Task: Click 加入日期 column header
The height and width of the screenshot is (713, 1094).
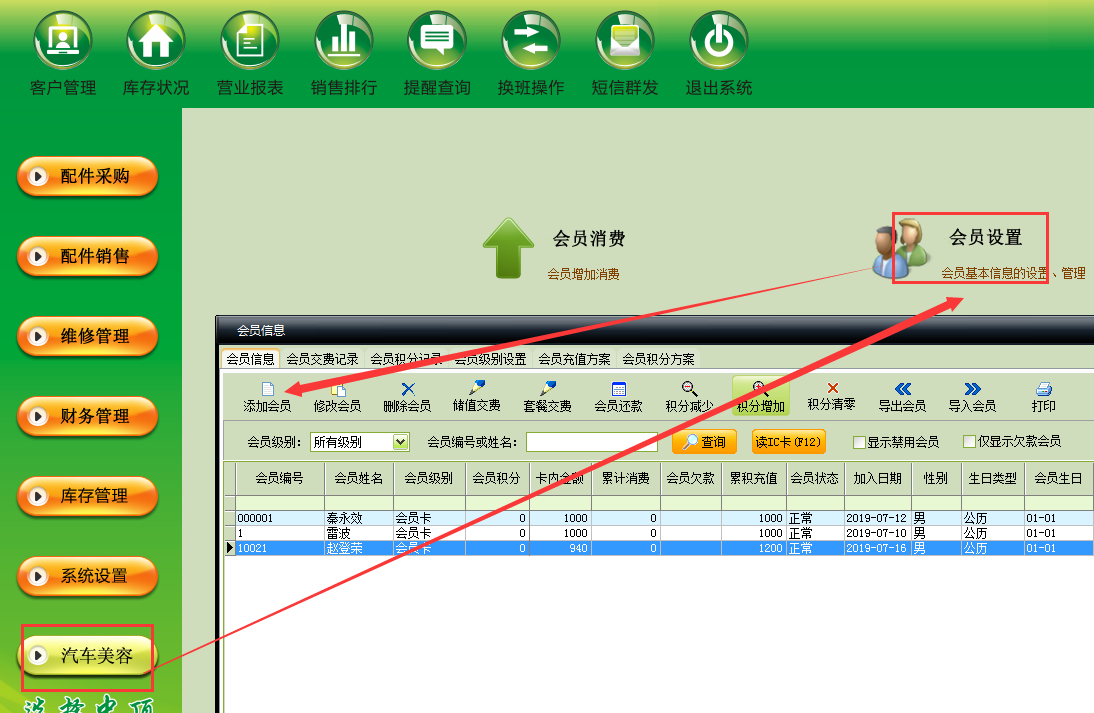Action: coord(878,479)
